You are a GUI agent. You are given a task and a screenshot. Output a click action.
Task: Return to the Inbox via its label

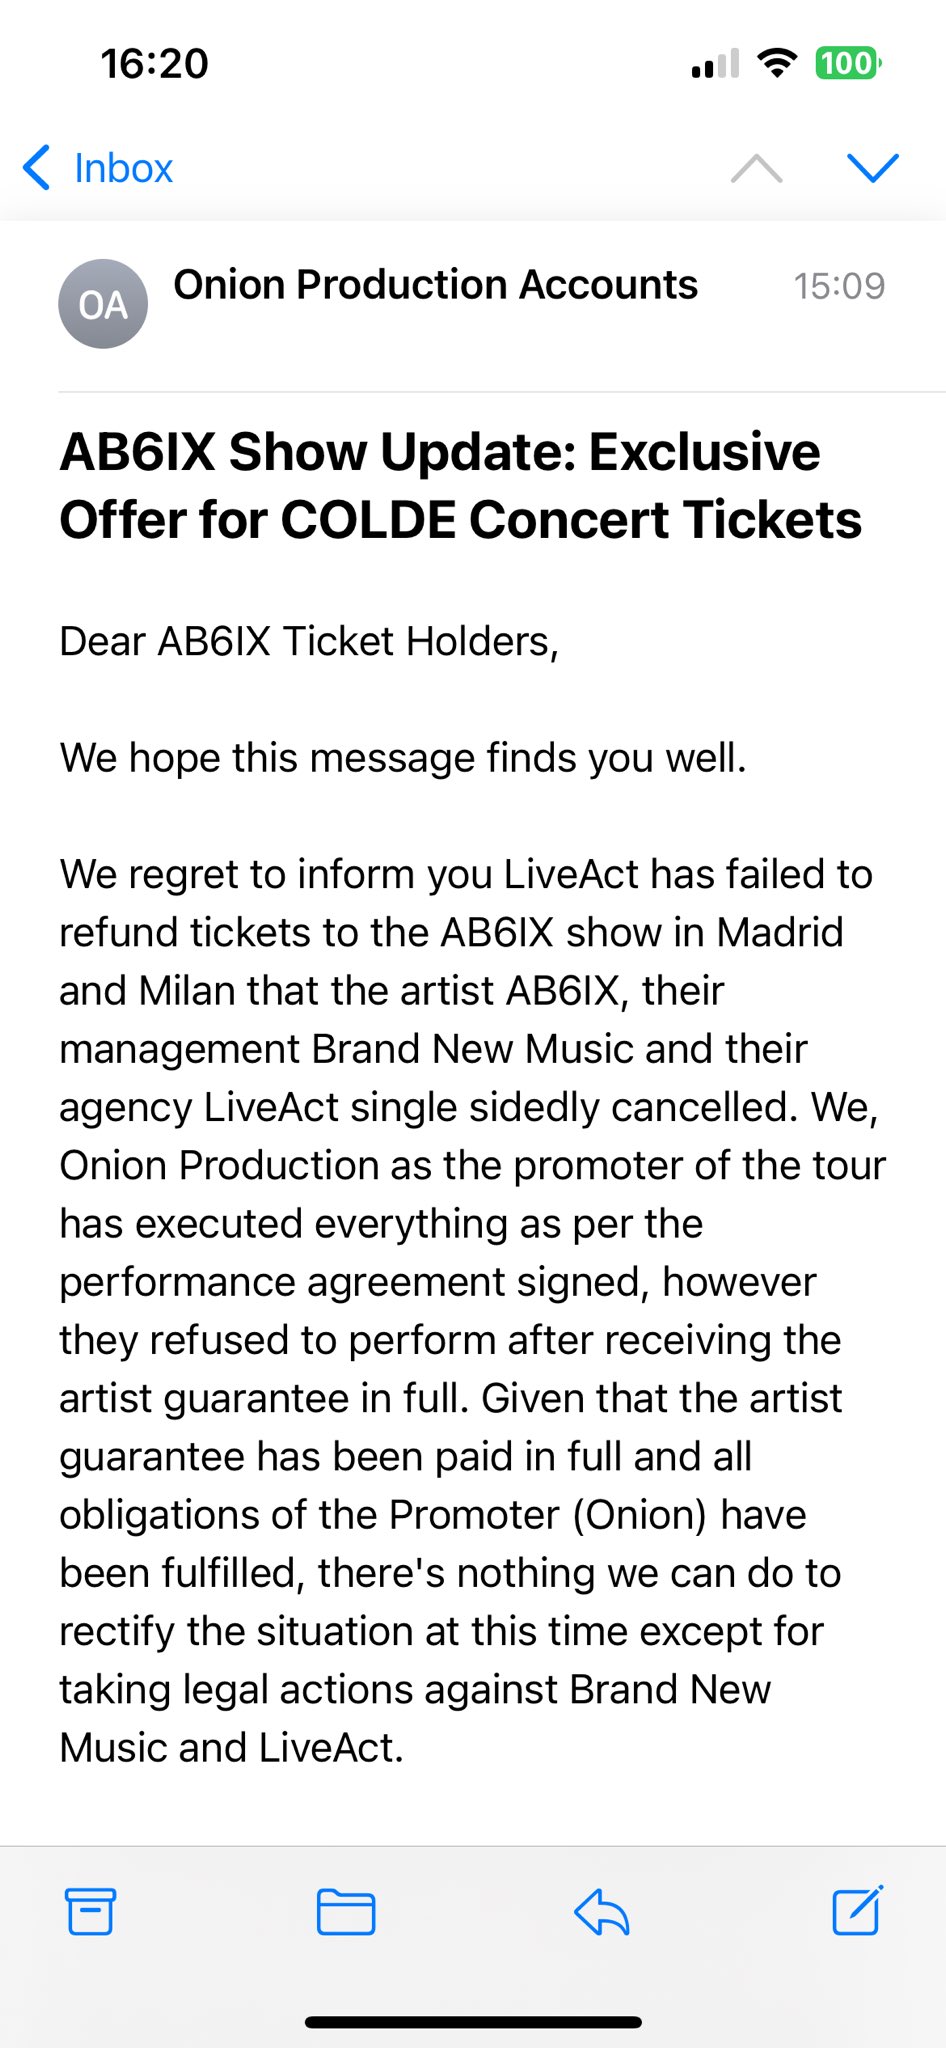pyautogui.click(x=123, y=168)
